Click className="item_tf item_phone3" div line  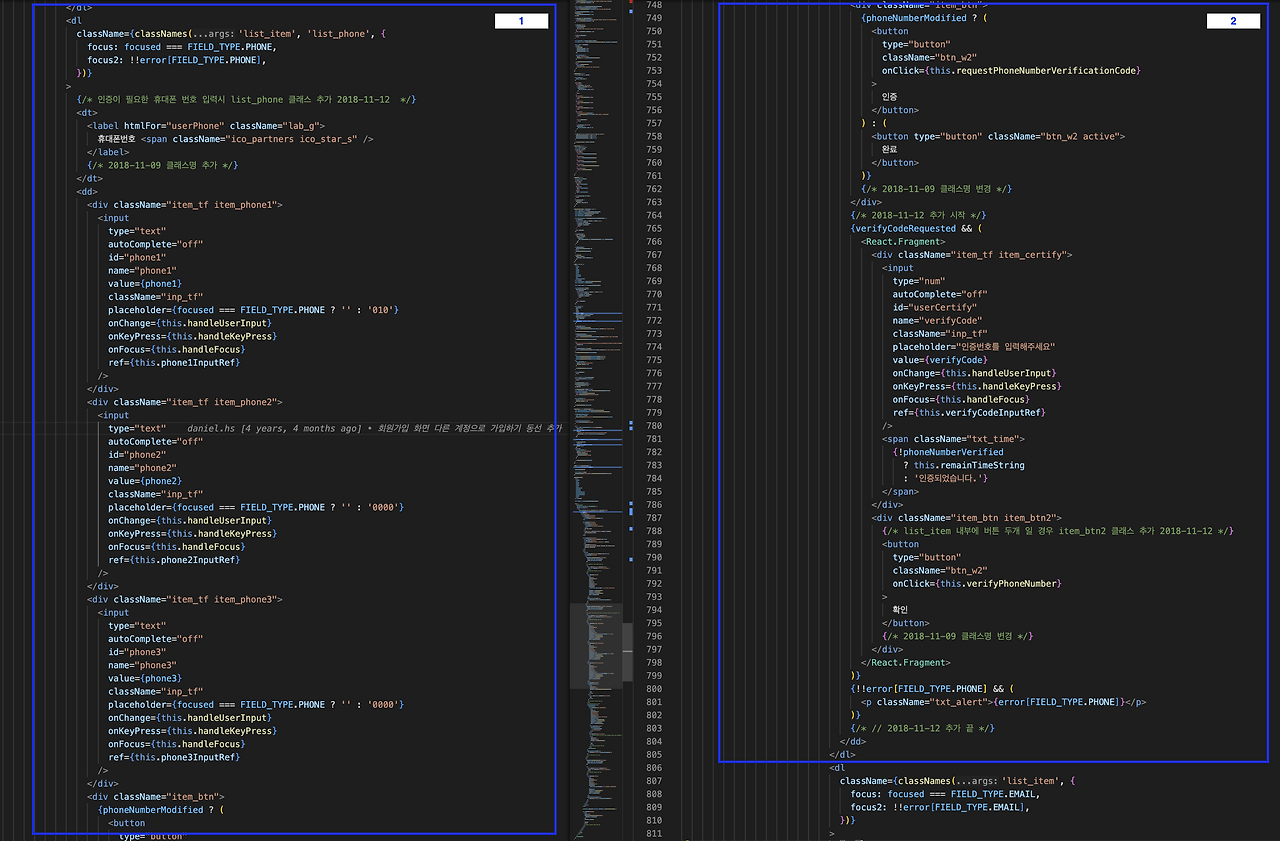click(185, 599)
